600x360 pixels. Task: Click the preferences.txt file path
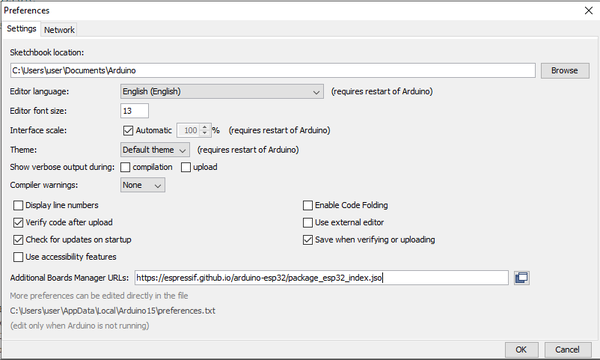112,311
